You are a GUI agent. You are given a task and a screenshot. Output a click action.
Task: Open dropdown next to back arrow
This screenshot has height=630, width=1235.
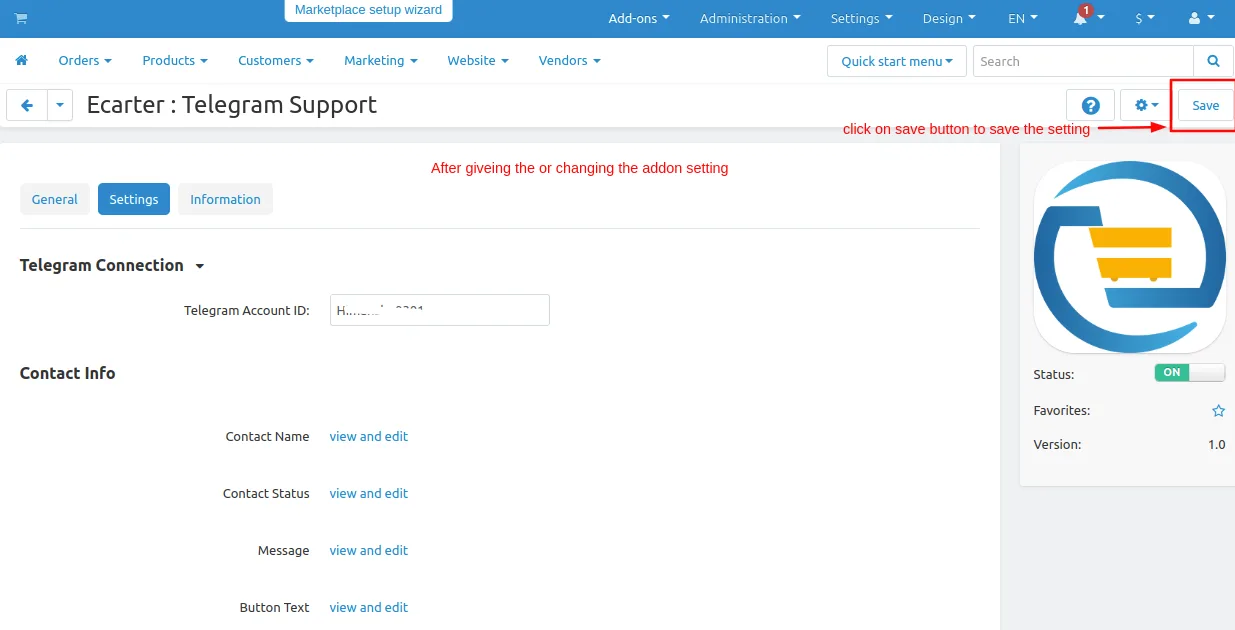[x=60, y=105]
